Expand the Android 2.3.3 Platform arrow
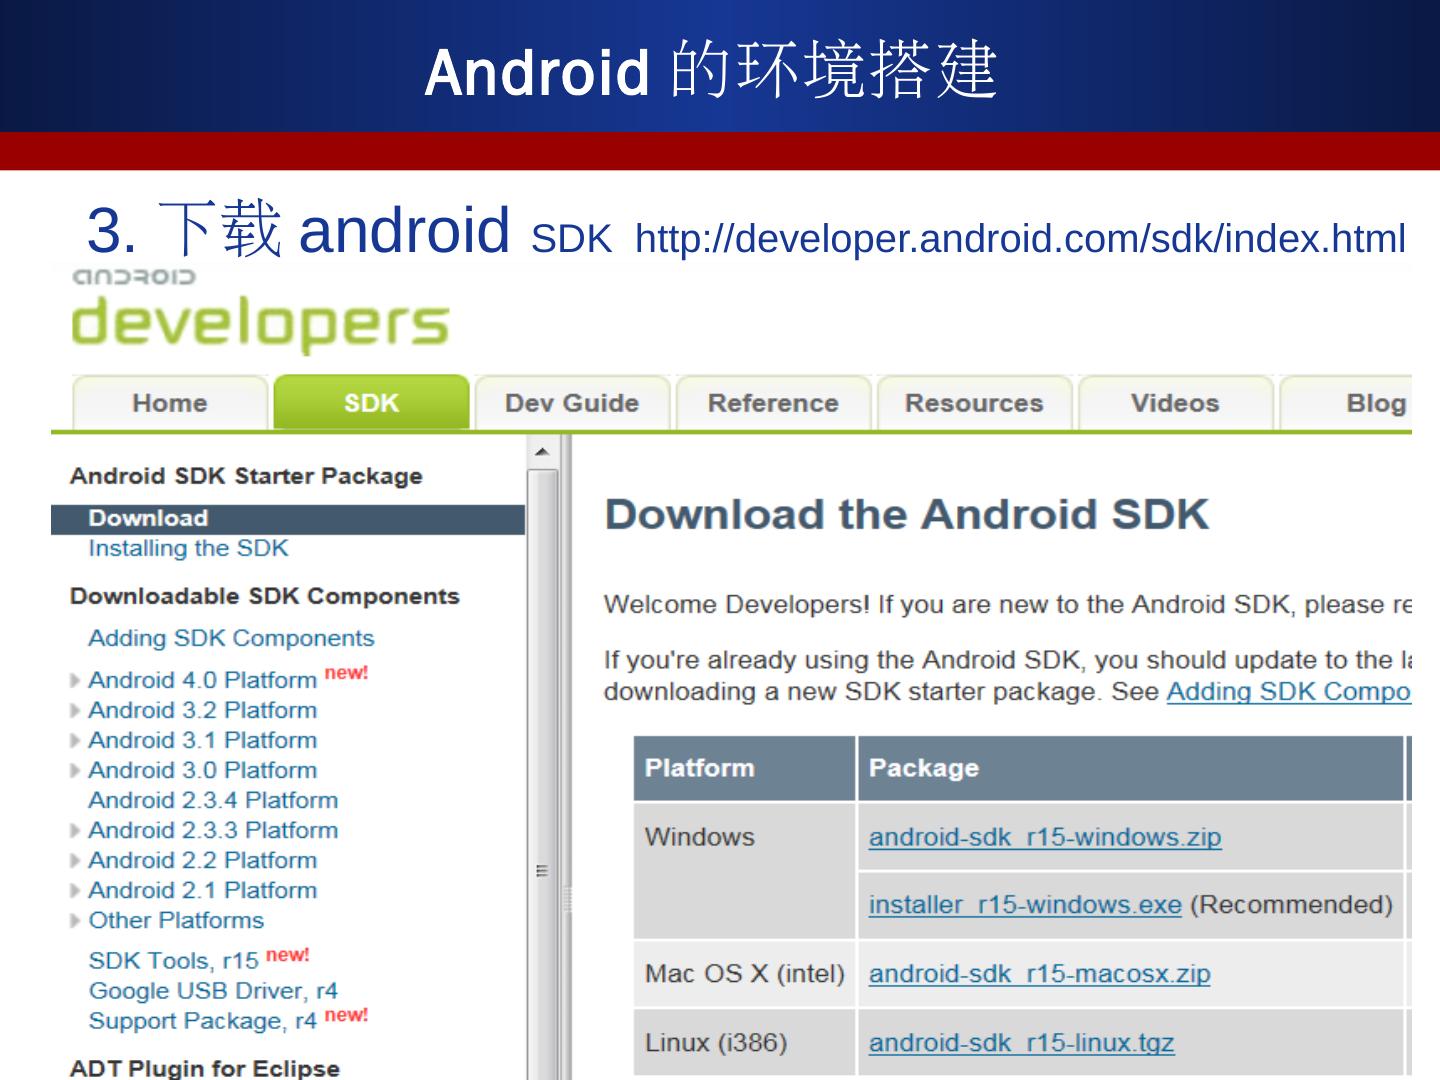Image resolution: width=1440 pixels, height=1080 pixels. tap(76, 831)
